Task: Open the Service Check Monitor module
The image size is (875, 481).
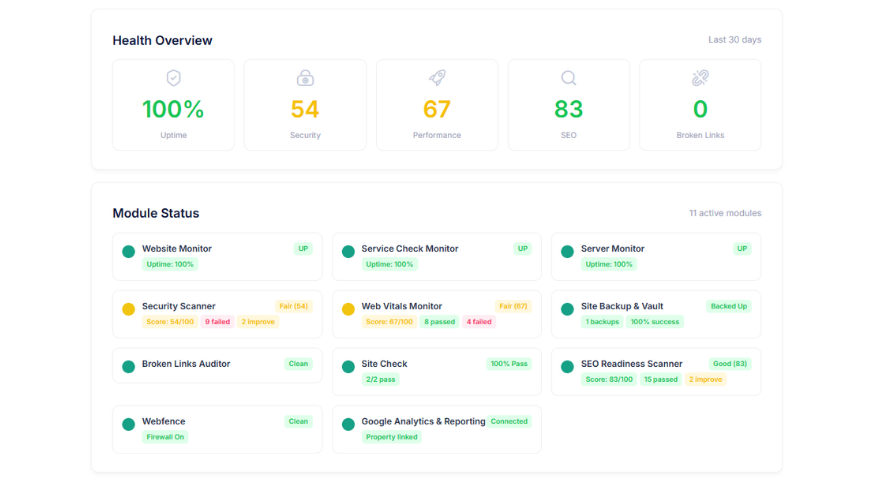Action: (x=437, y=257)
